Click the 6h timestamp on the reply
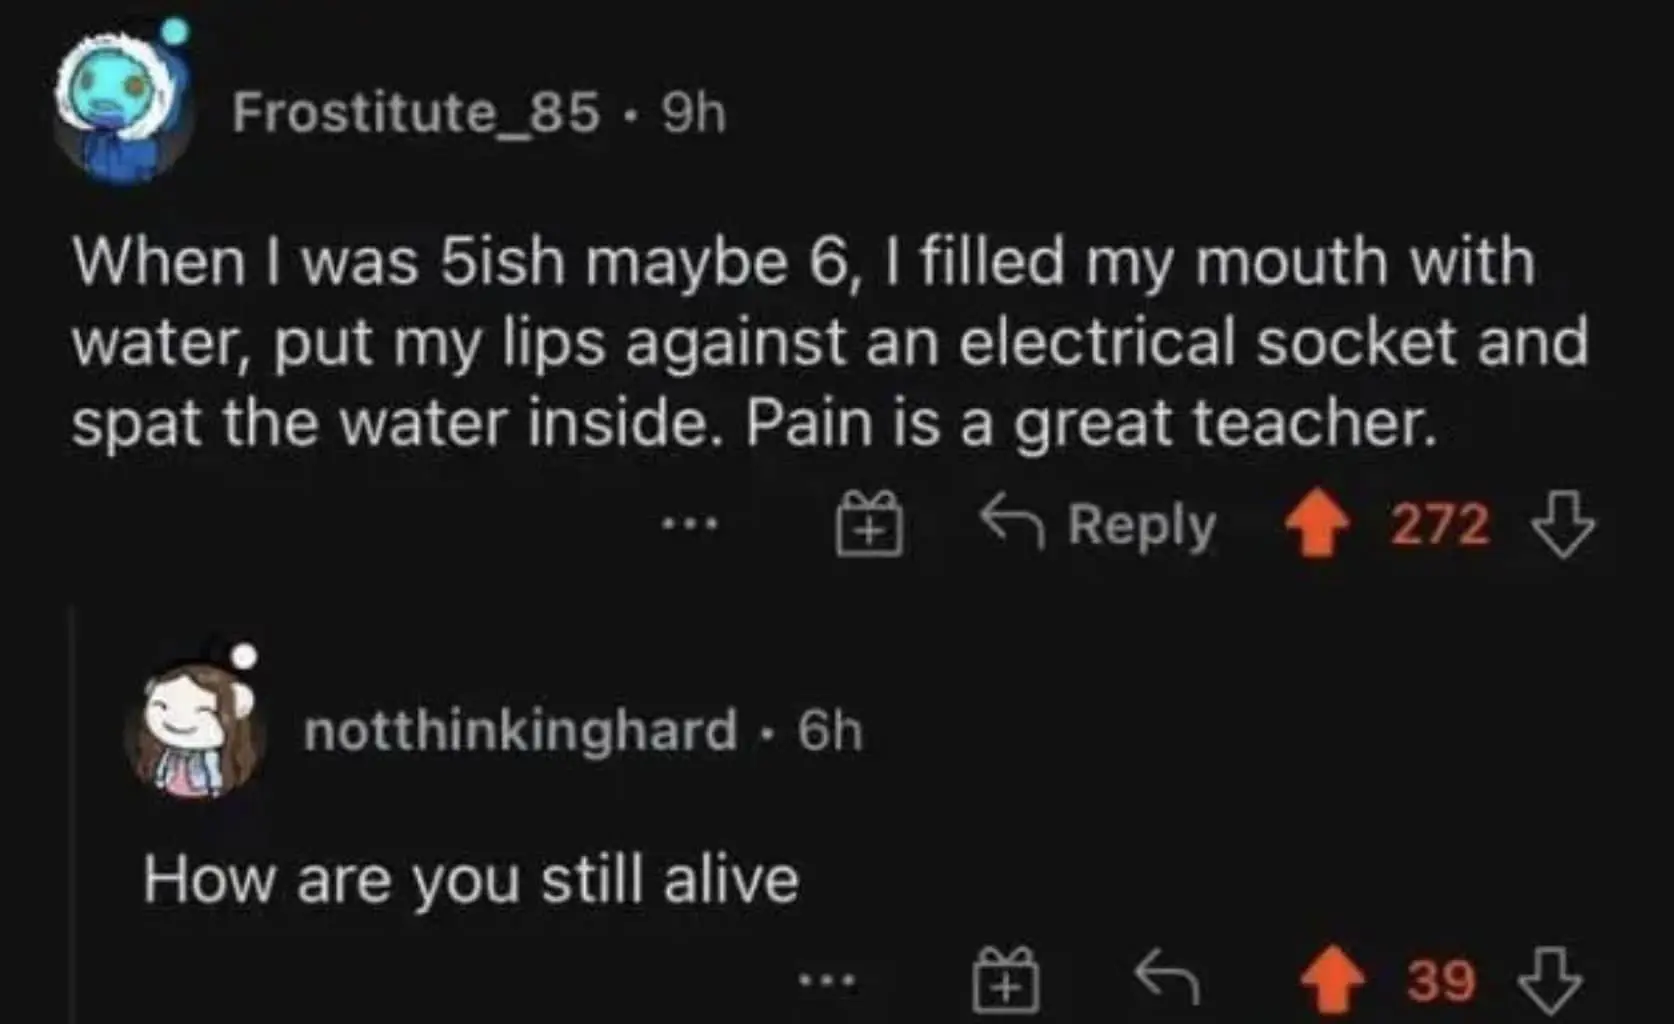 coord(830,731)
